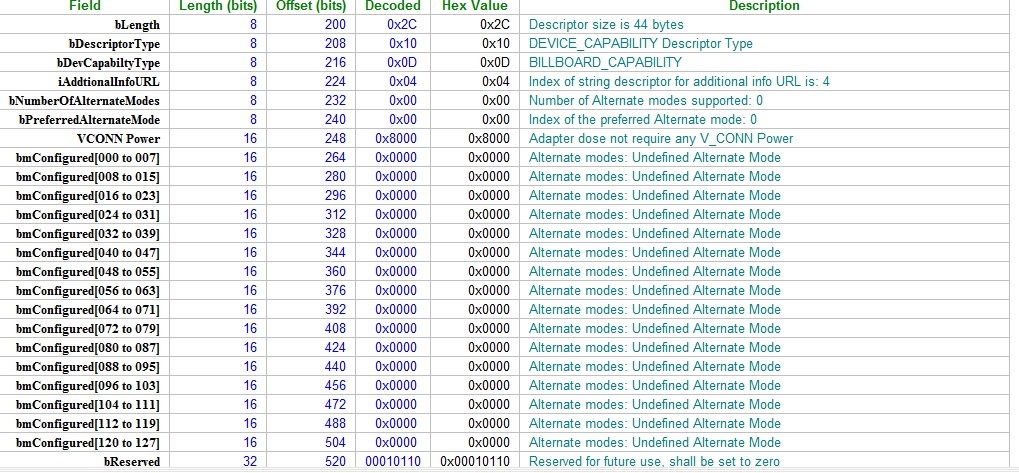Screen dimensions: 1019x473
Task: Click the BILLBOARD_CAPABILITY description text
Action: point(605,62)
